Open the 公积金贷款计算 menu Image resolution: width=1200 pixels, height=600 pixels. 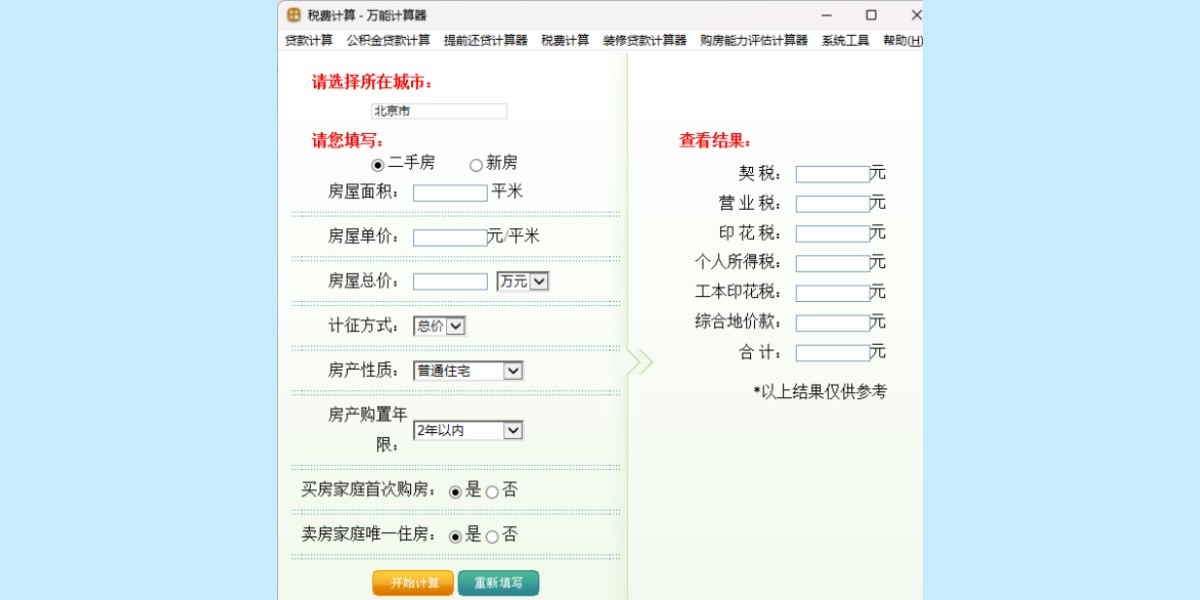tap(388, 40)
